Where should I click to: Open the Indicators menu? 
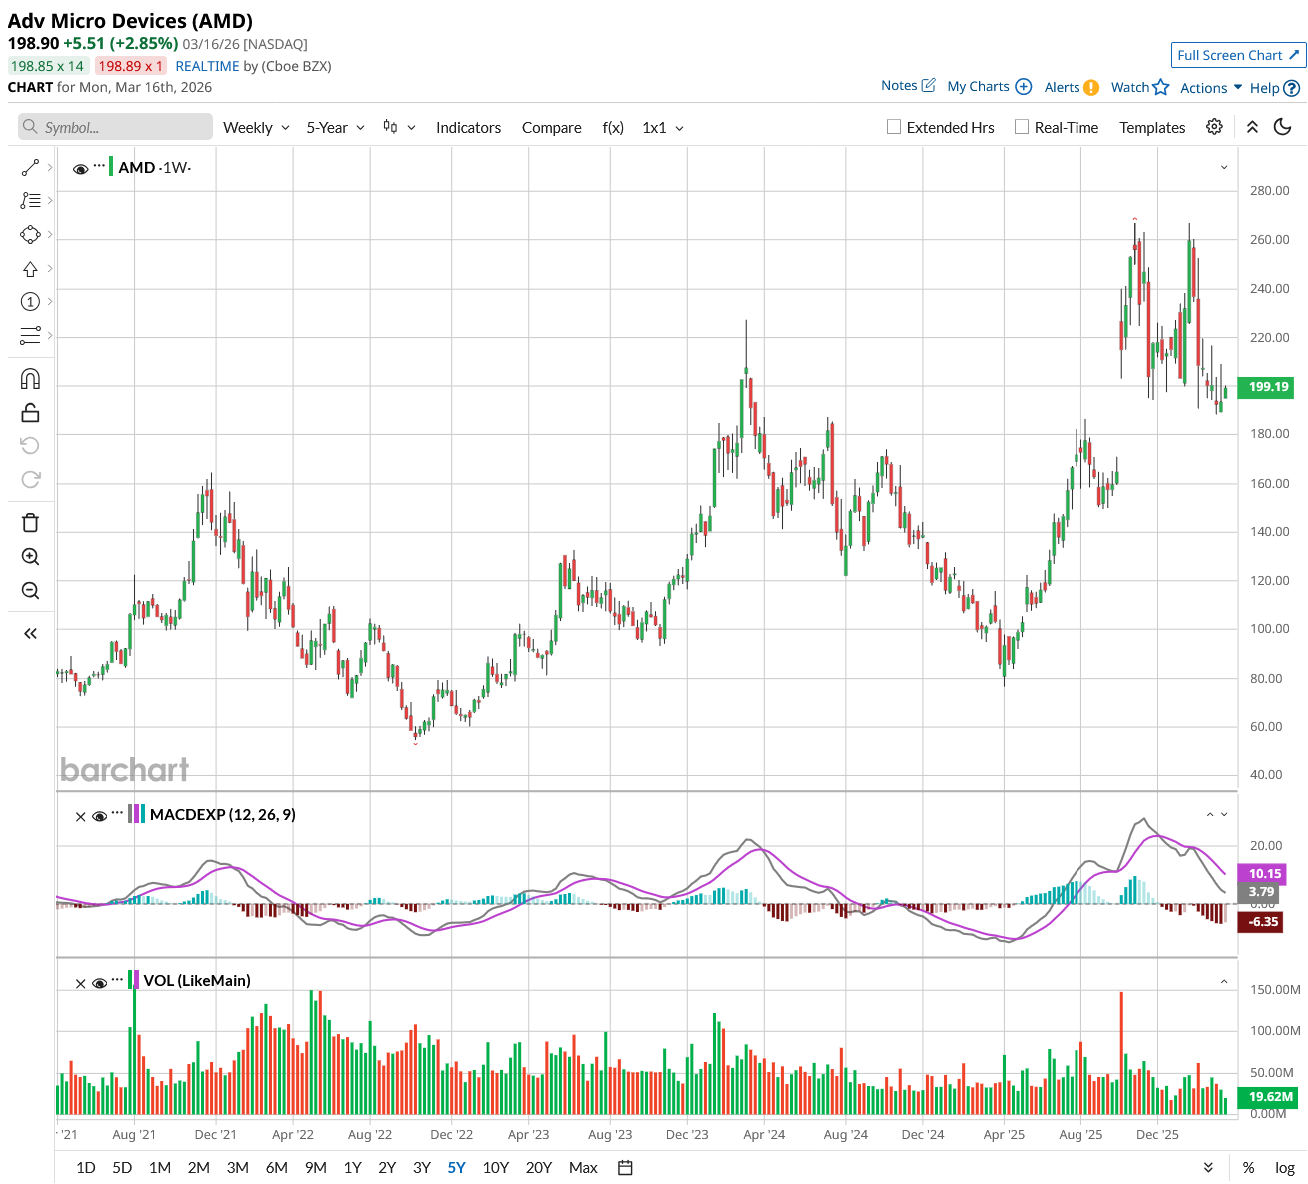coord(468,128)
